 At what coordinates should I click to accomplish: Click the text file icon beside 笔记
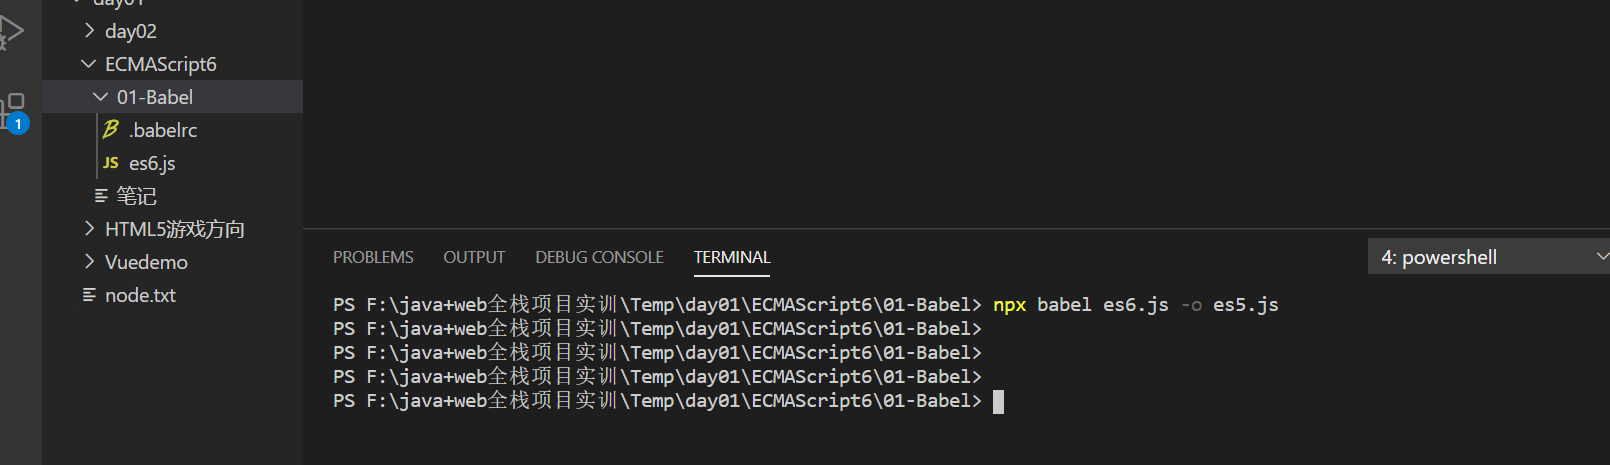coord(101,196)
